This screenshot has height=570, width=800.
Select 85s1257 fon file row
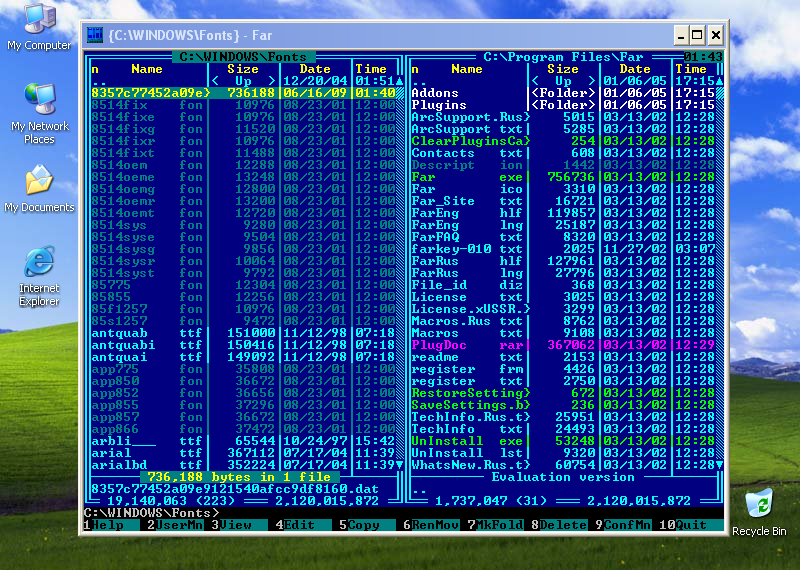point(243,321)
